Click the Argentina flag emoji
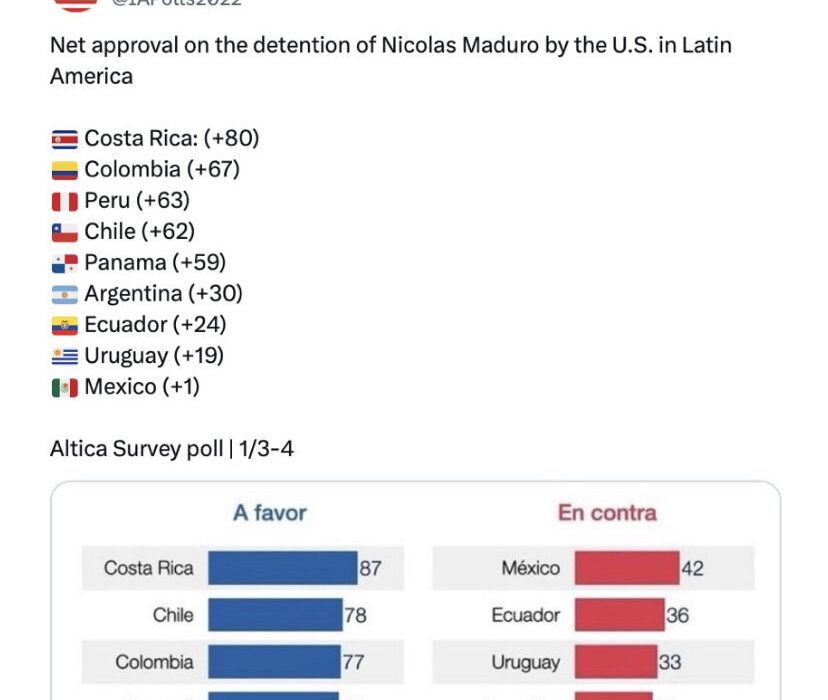This screenshot has height=700, width=828. tap(64, 294)
